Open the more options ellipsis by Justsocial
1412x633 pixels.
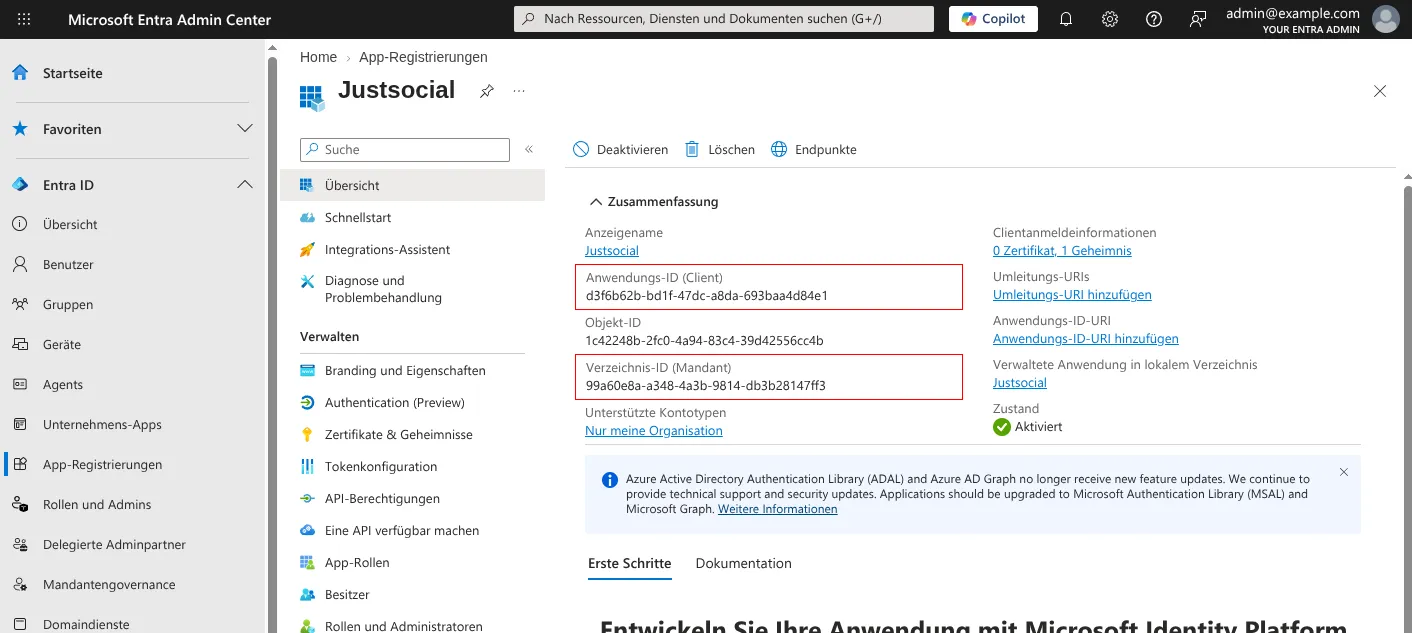pos(519,91)
